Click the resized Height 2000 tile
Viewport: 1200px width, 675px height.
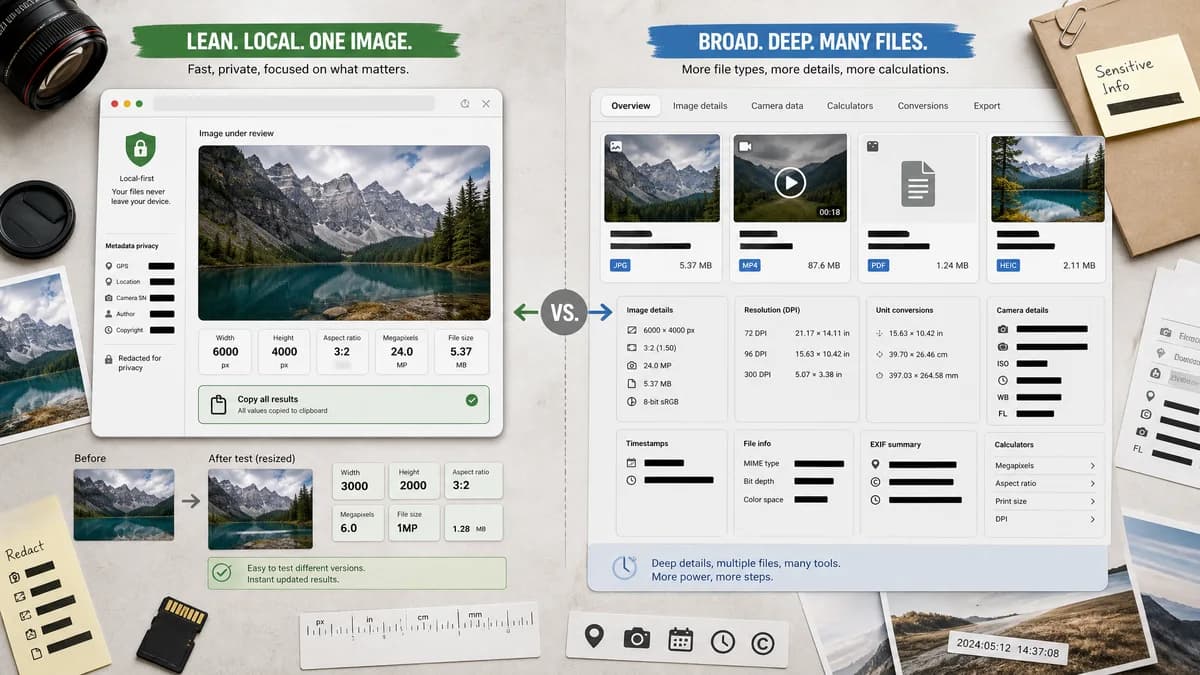tap(413, 480)
